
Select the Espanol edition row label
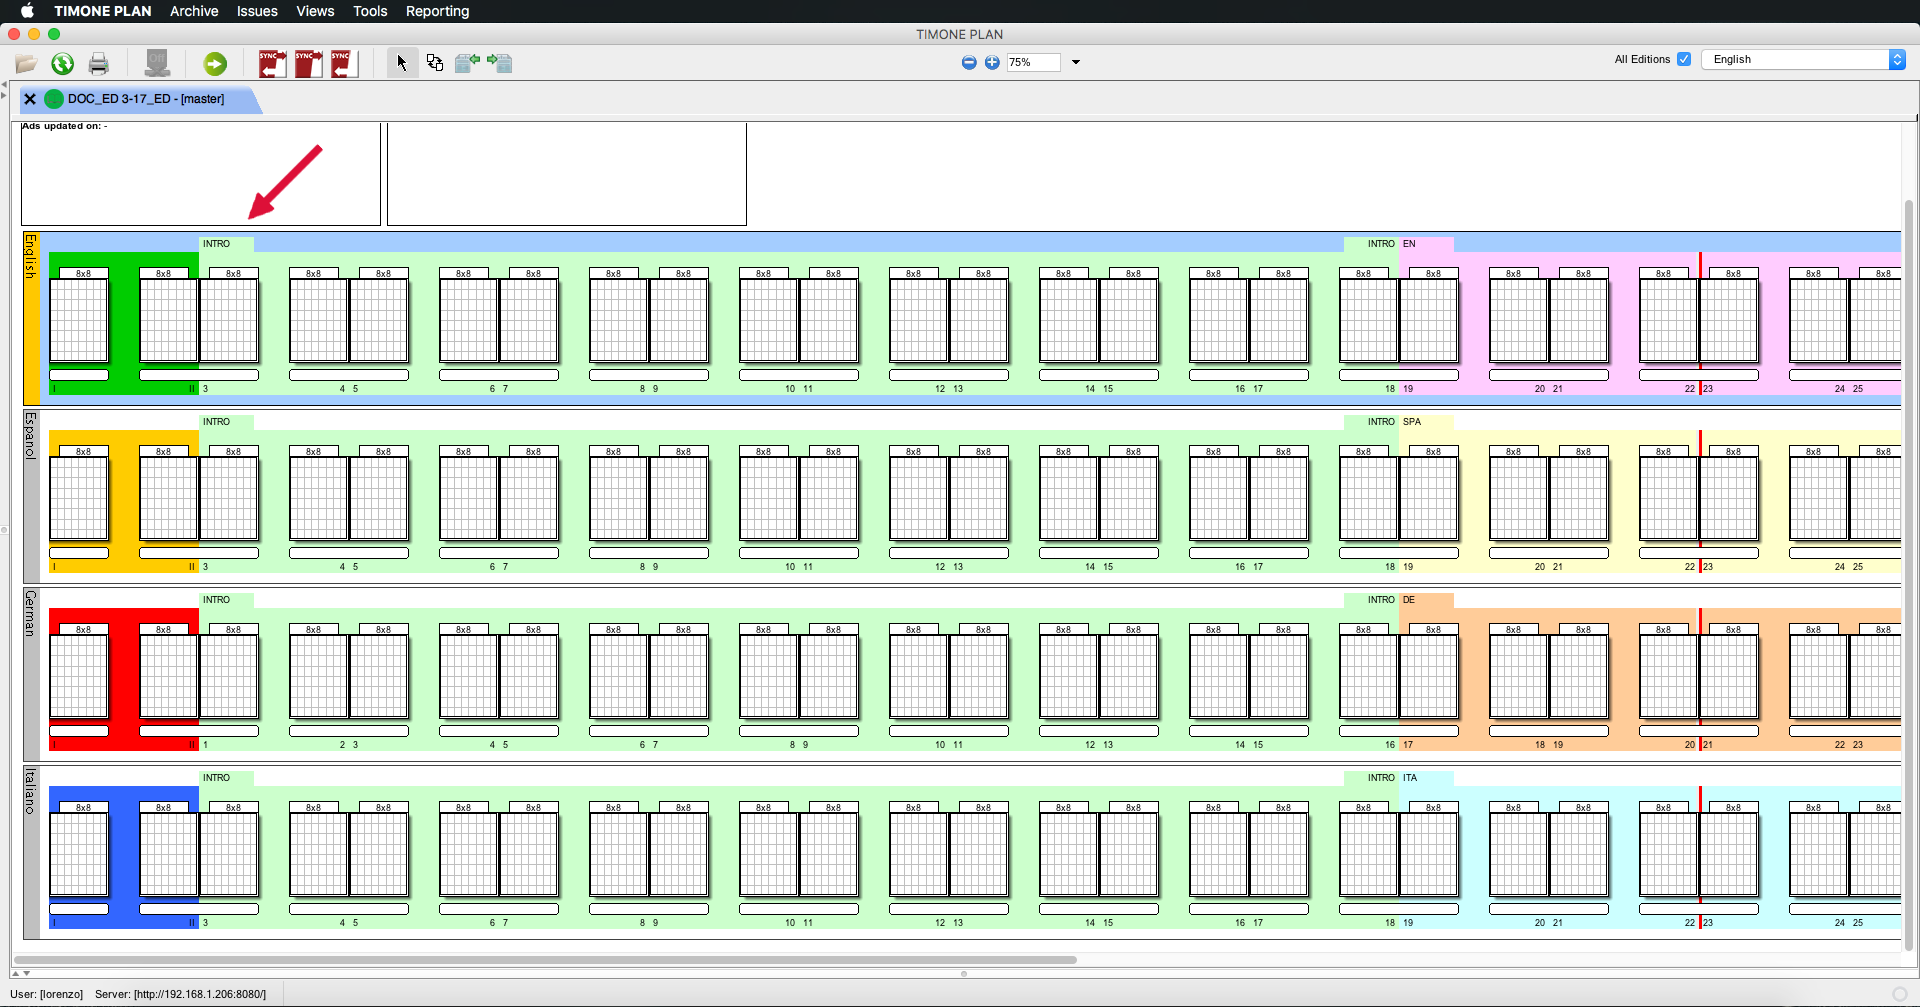31,436
